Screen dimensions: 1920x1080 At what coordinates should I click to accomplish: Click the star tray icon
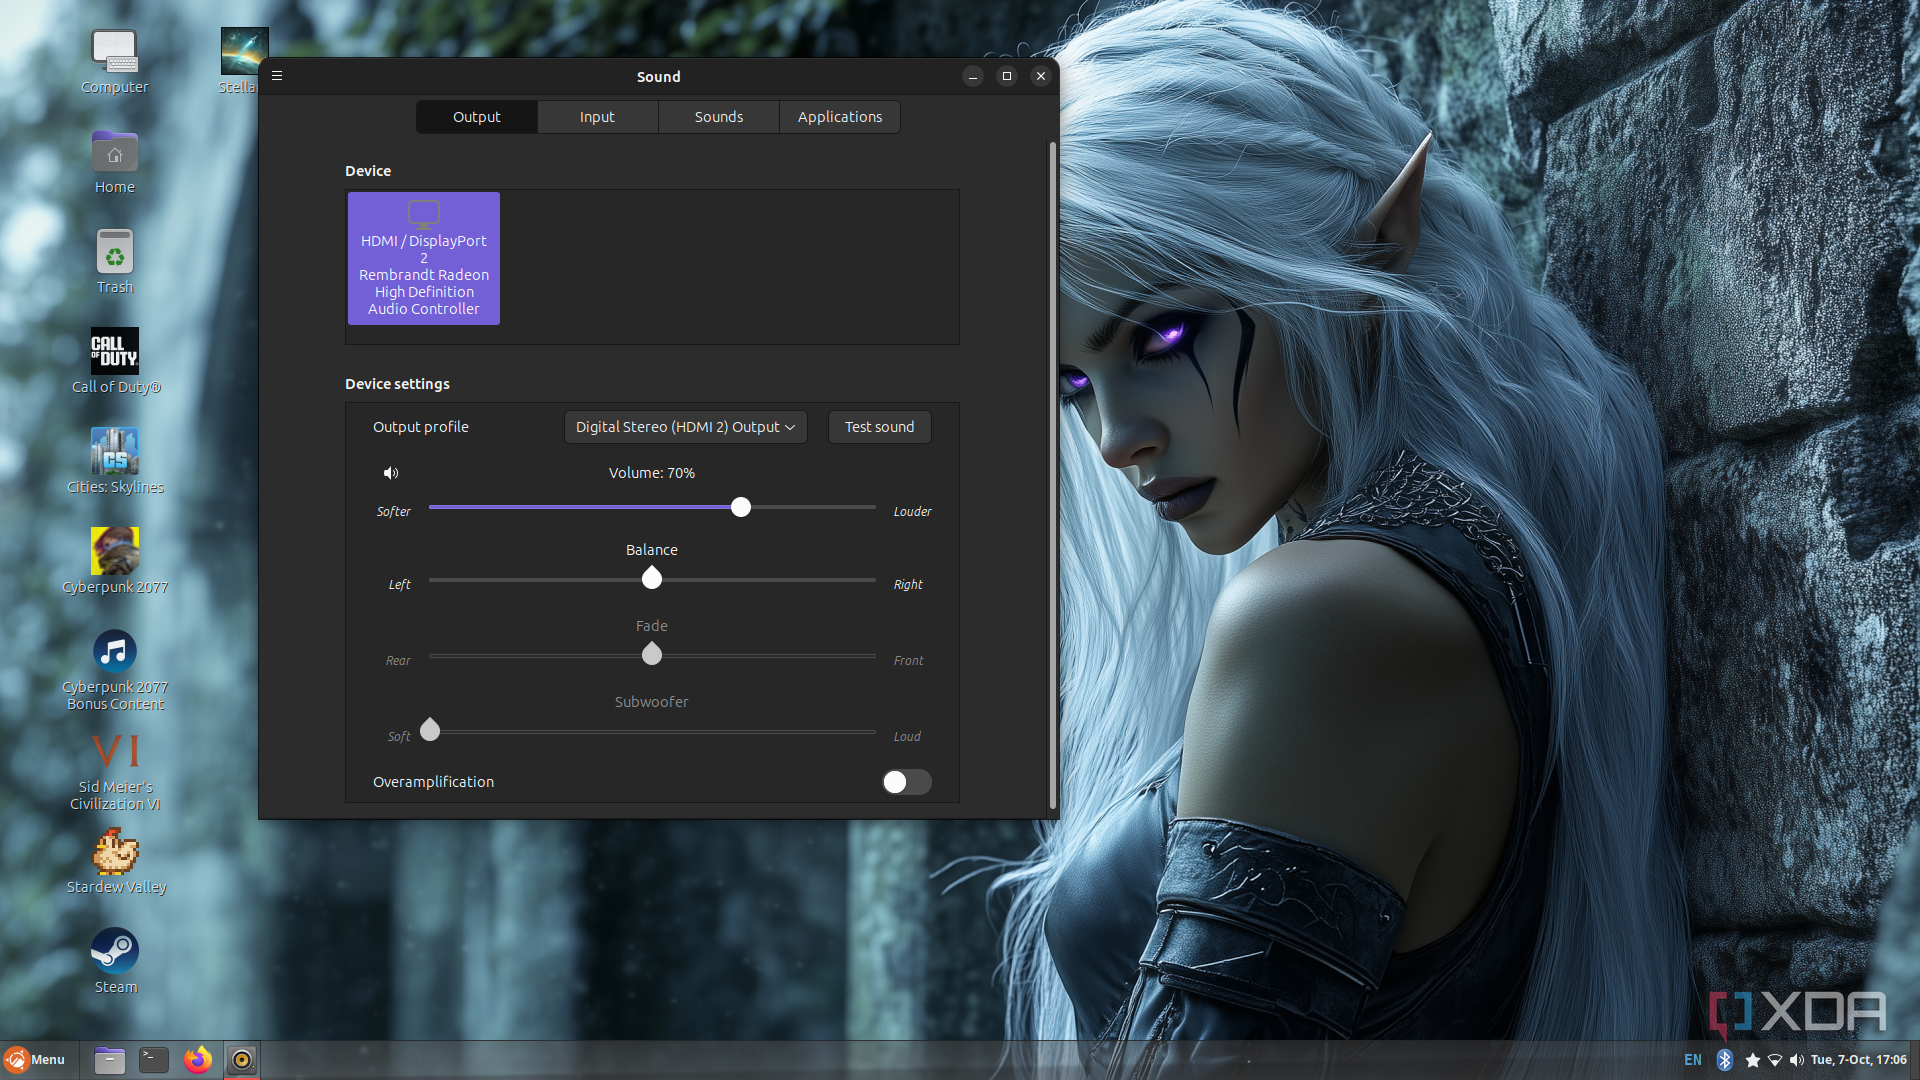tap(1753, 1060)
